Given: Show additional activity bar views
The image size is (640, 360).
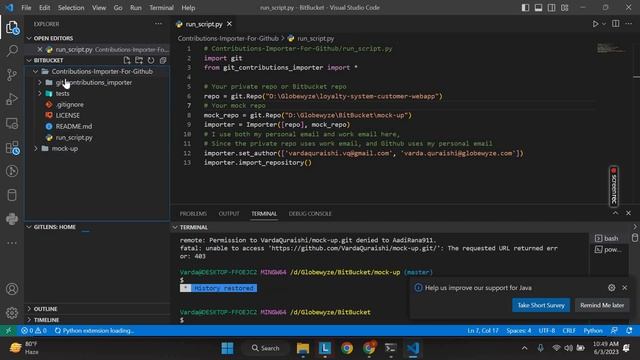Looking at the screenshot, I should pos(12,243).
